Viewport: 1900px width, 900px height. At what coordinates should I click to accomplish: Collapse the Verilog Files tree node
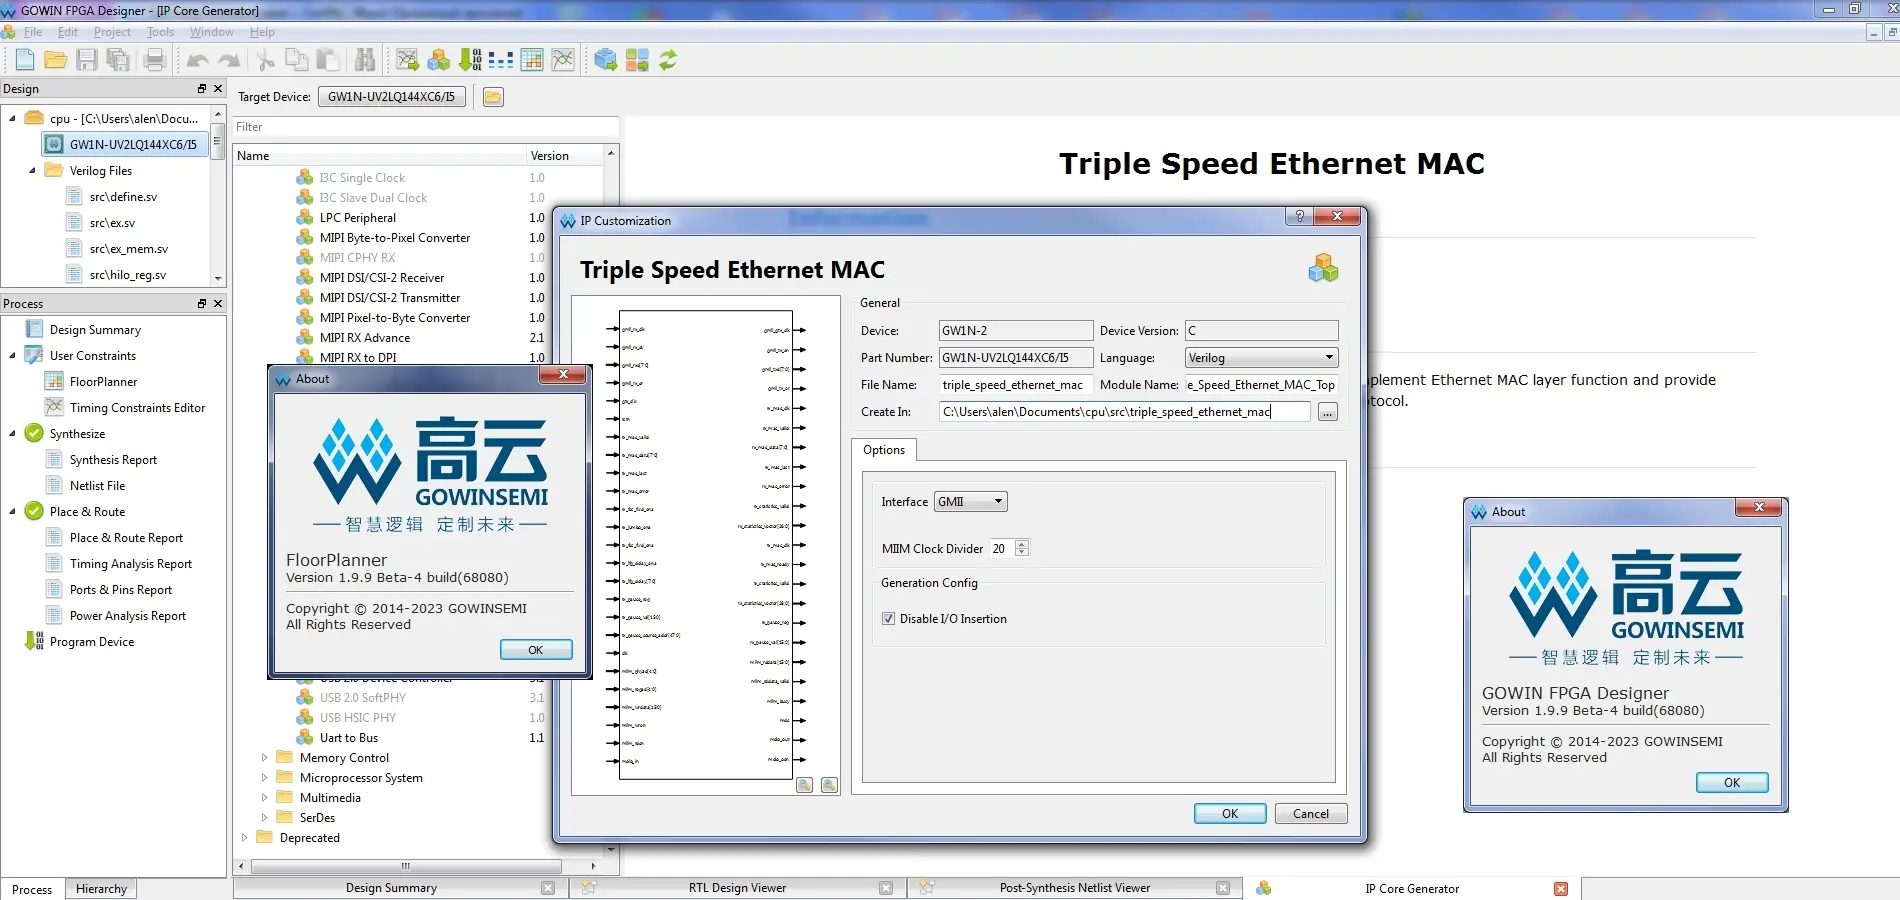click(x=32, y=171)
